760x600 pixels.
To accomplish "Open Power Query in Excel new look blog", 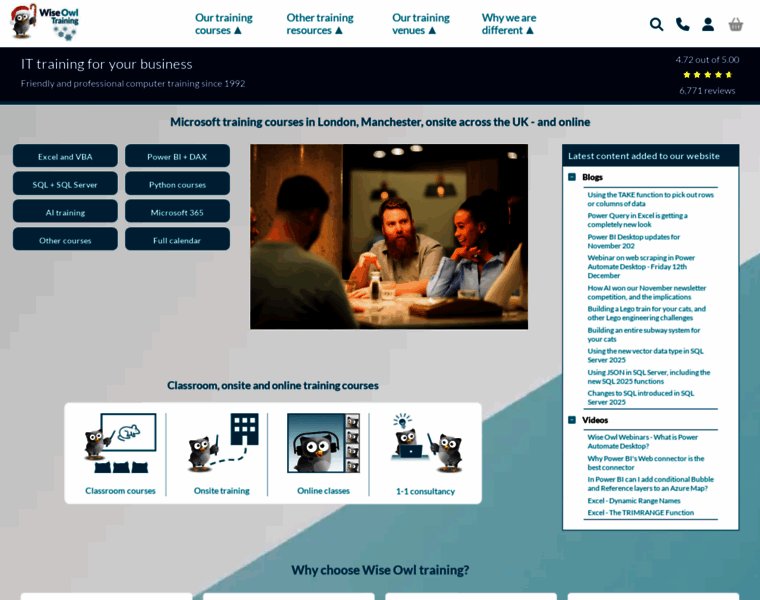I will pos(637,220).
